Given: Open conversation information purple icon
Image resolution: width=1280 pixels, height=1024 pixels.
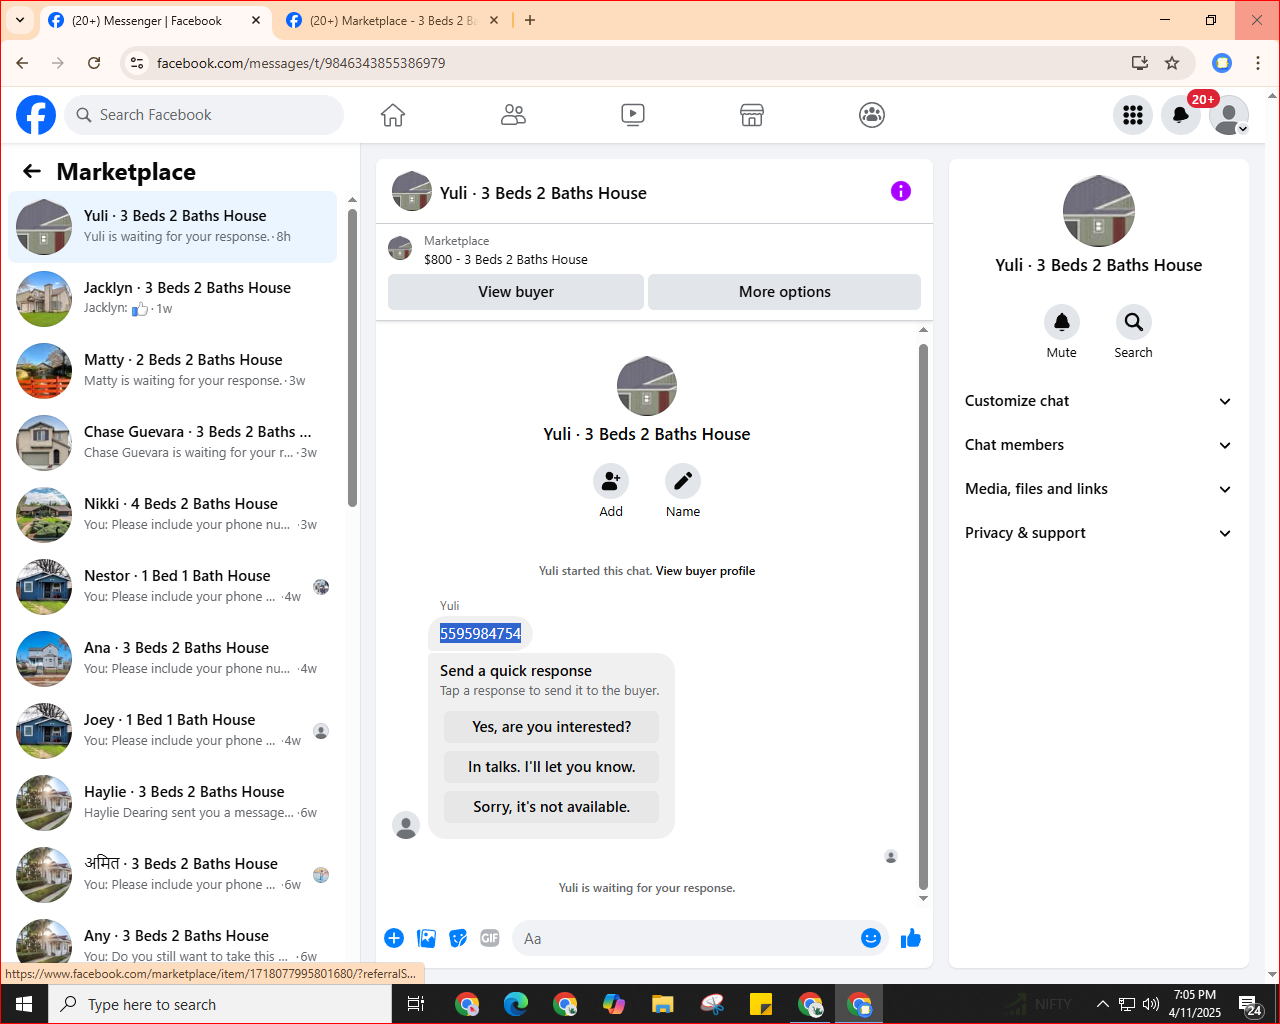Looking at the screenshot, I should (x=901, y=191).
